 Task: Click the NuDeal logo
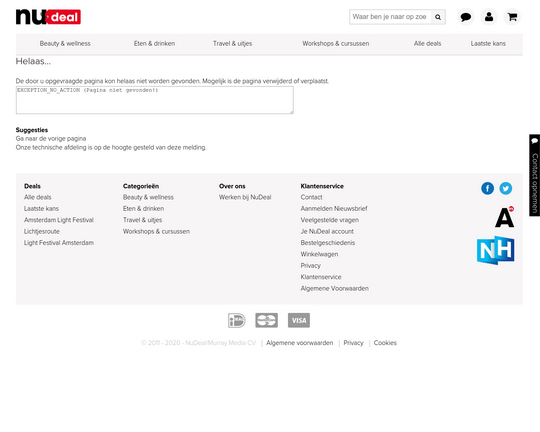[x=48, y=17]
